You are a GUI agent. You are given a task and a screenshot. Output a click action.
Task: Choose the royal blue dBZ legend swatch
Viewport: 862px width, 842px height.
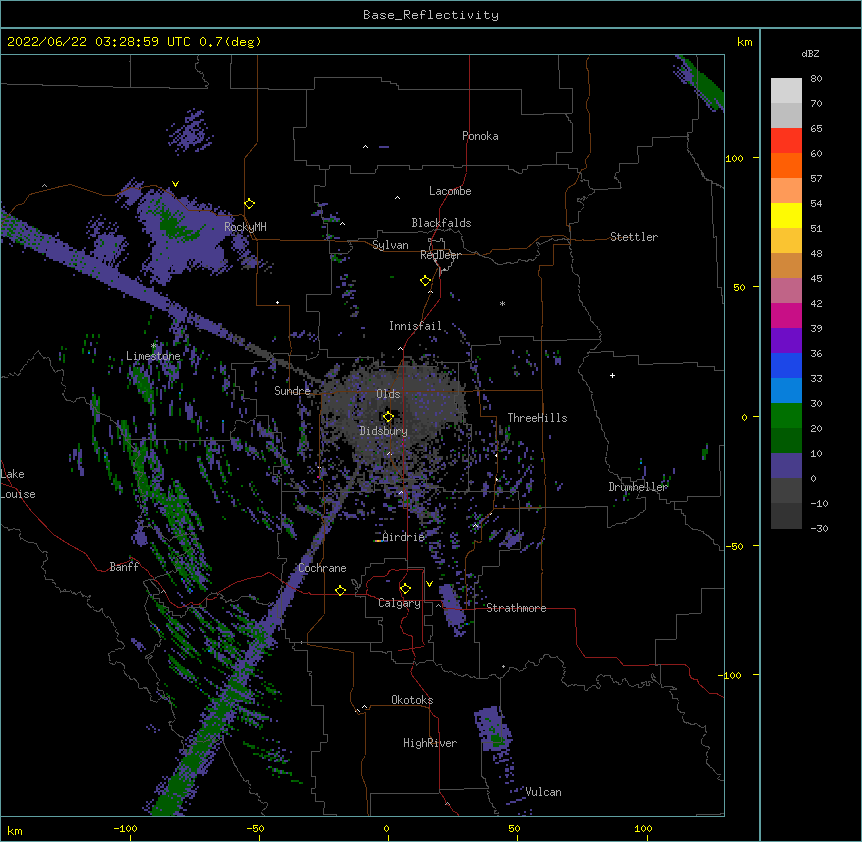(786, 365)
